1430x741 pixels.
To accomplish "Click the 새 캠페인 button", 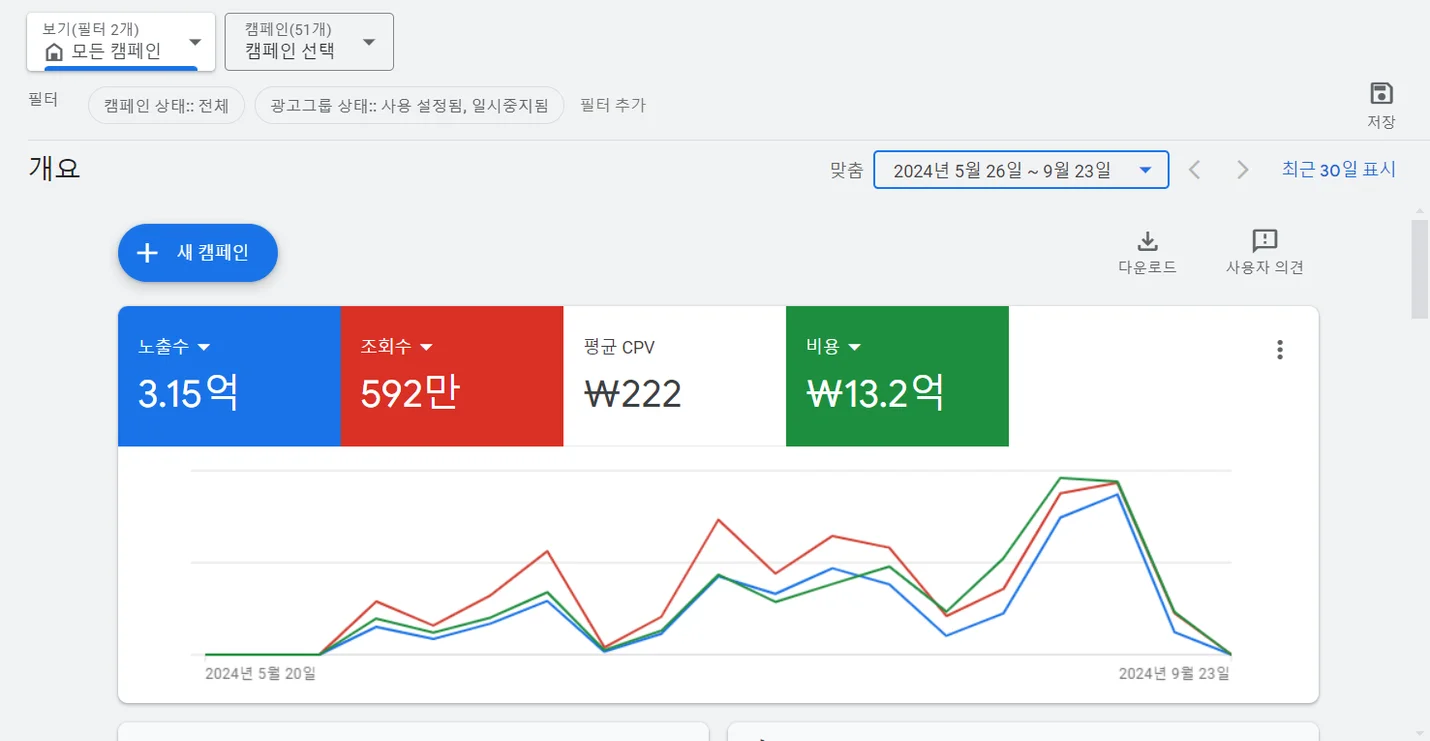I will coord(198,253).
